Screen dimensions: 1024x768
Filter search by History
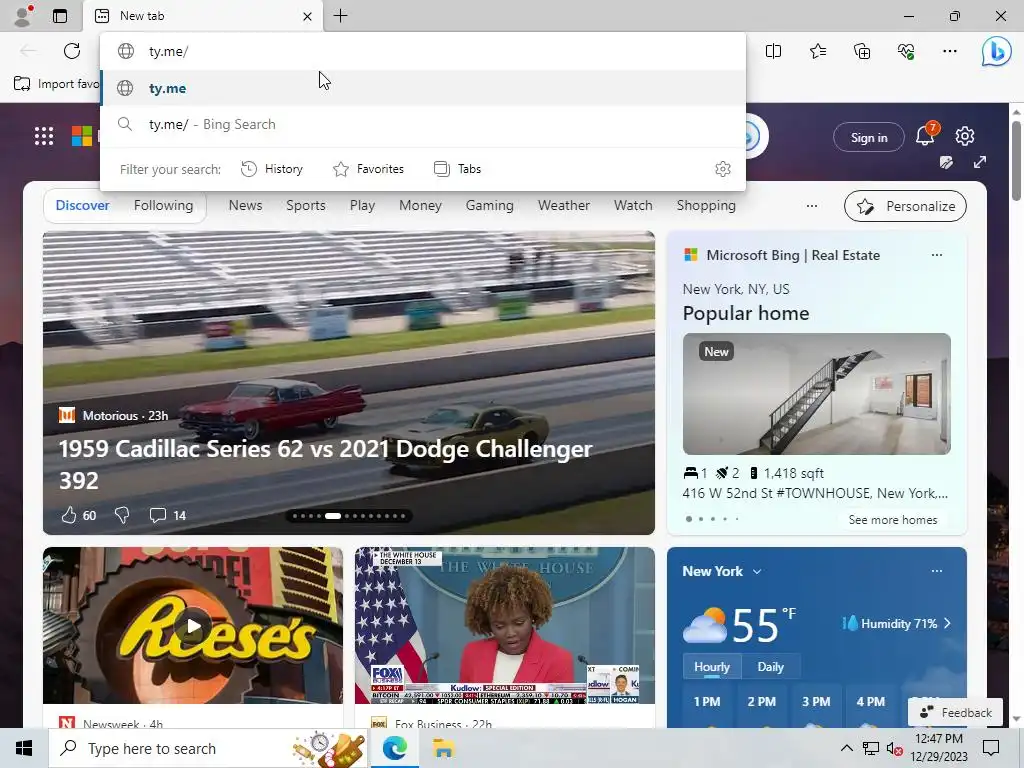click(272, 169)
